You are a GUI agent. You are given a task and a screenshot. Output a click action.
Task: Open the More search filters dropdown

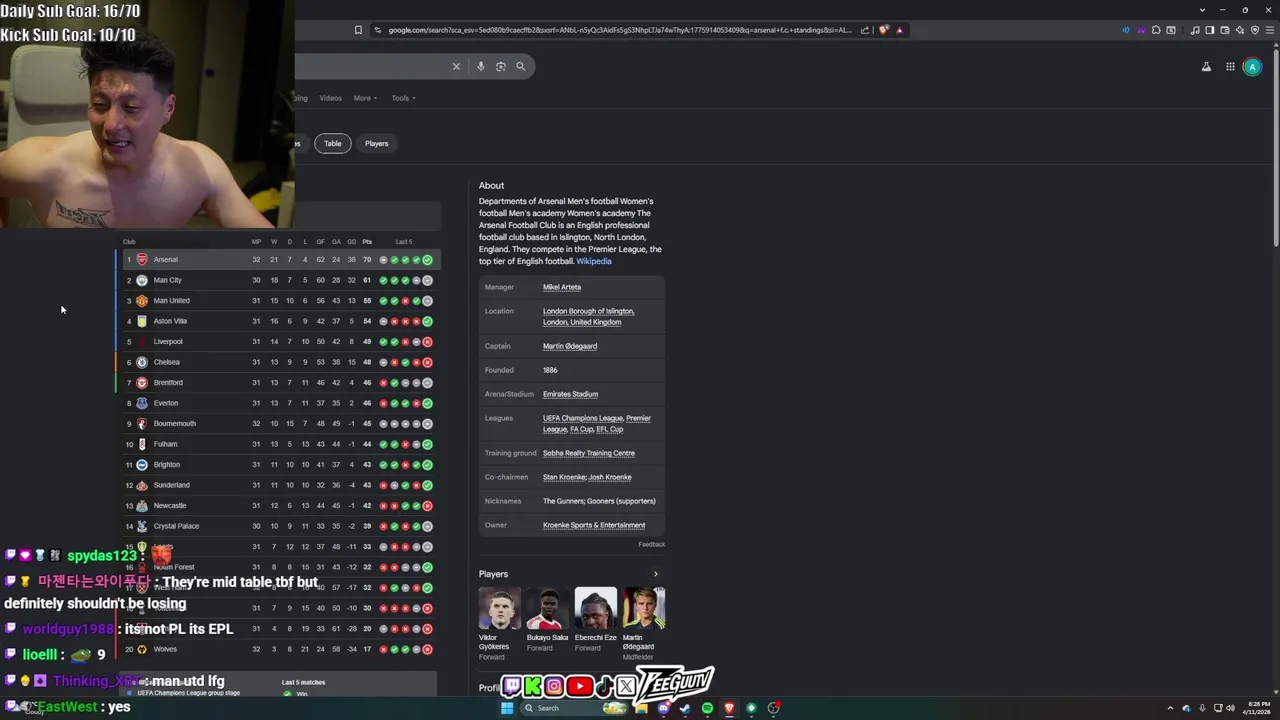coord(365,98)
